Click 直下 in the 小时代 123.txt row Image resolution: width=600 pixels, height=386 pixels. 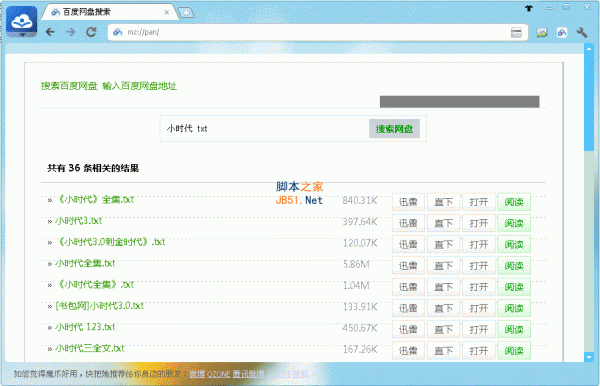pos(443,329)
